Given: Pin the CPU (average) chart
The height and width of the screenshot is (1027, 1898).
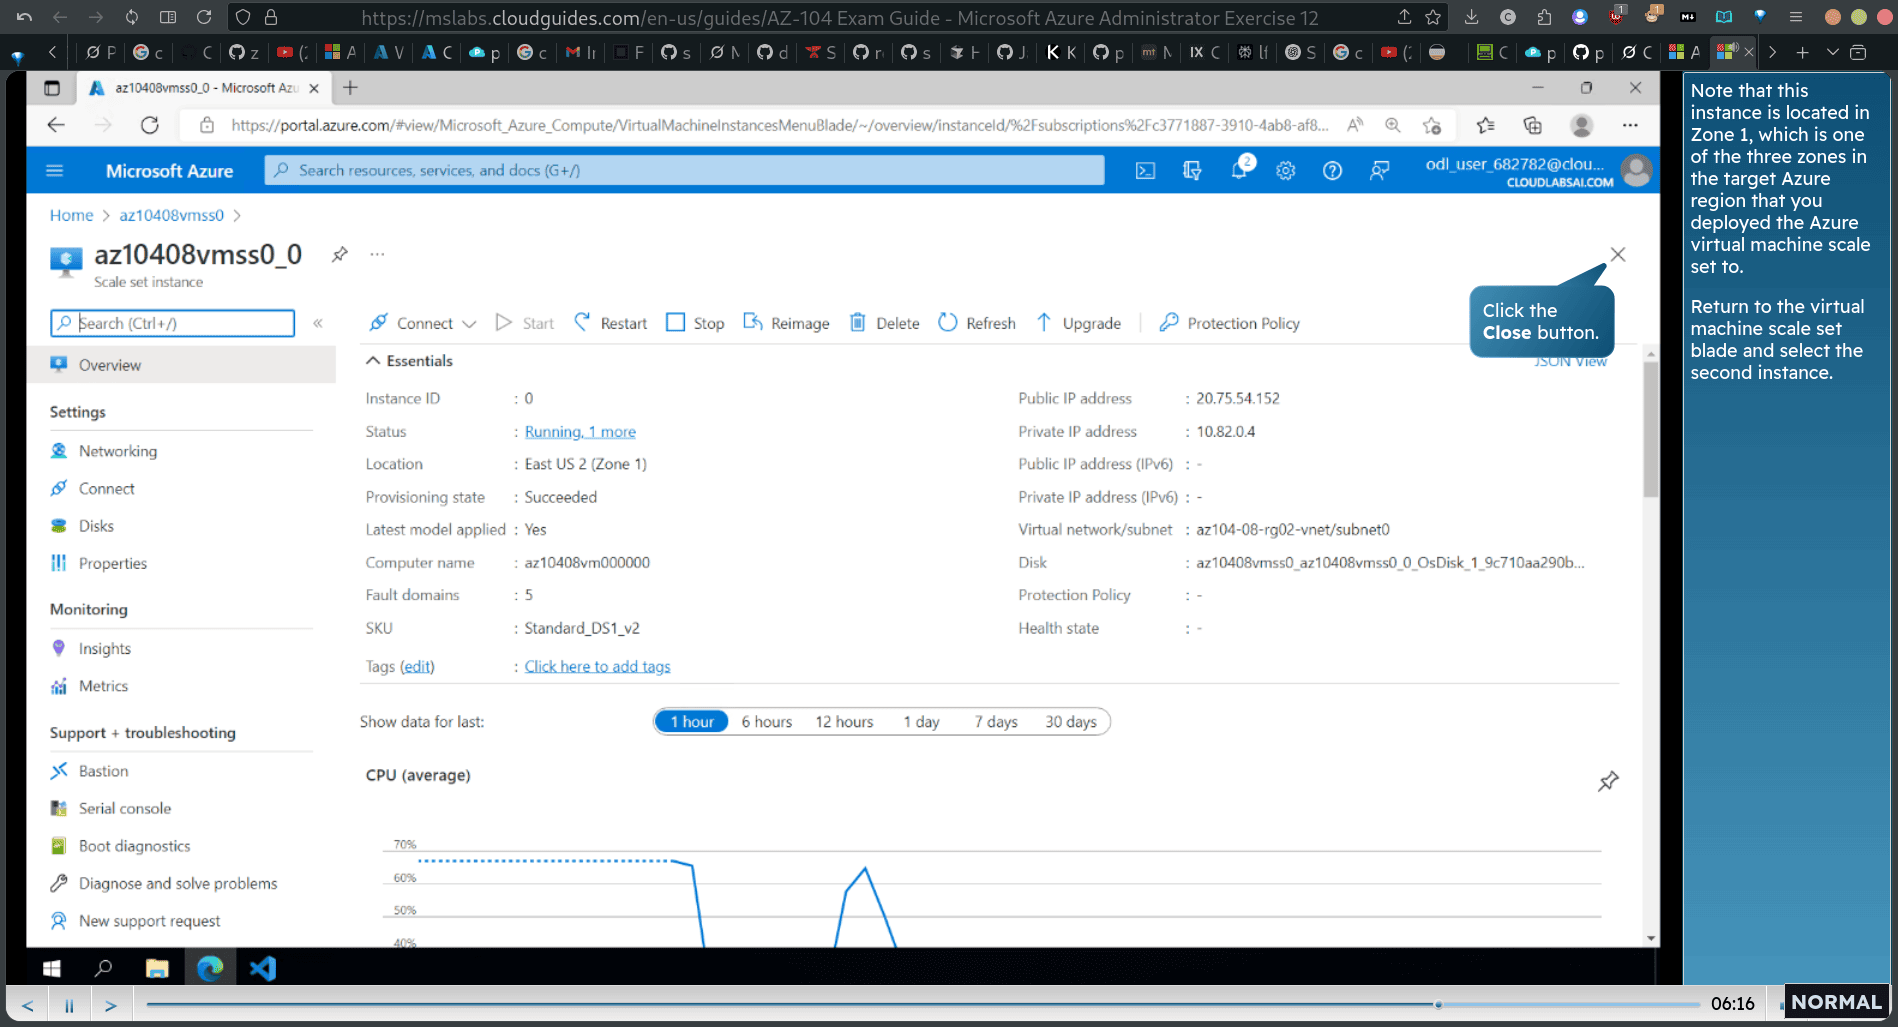Looking at the screenshot, I should point(1608,781).
